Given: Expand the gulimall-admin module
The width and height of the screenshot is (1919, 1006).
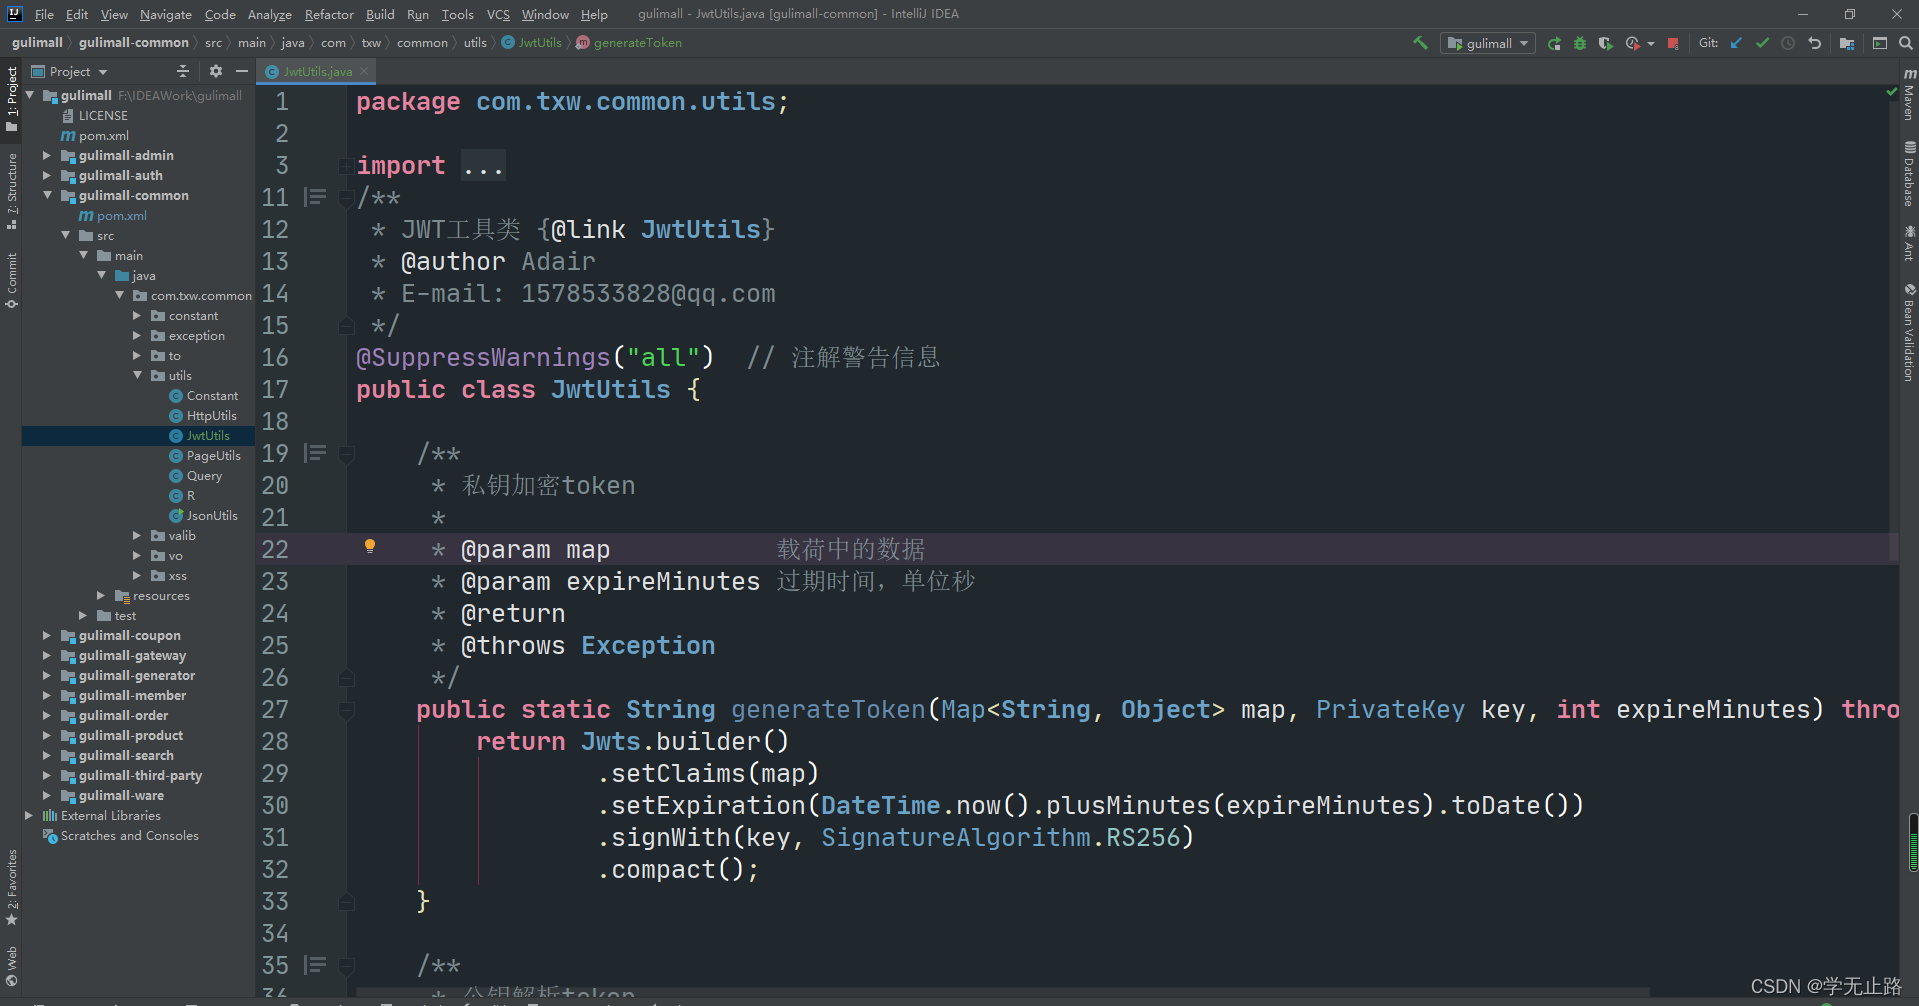Looking at the screenshot, I should tap(46, 155).
